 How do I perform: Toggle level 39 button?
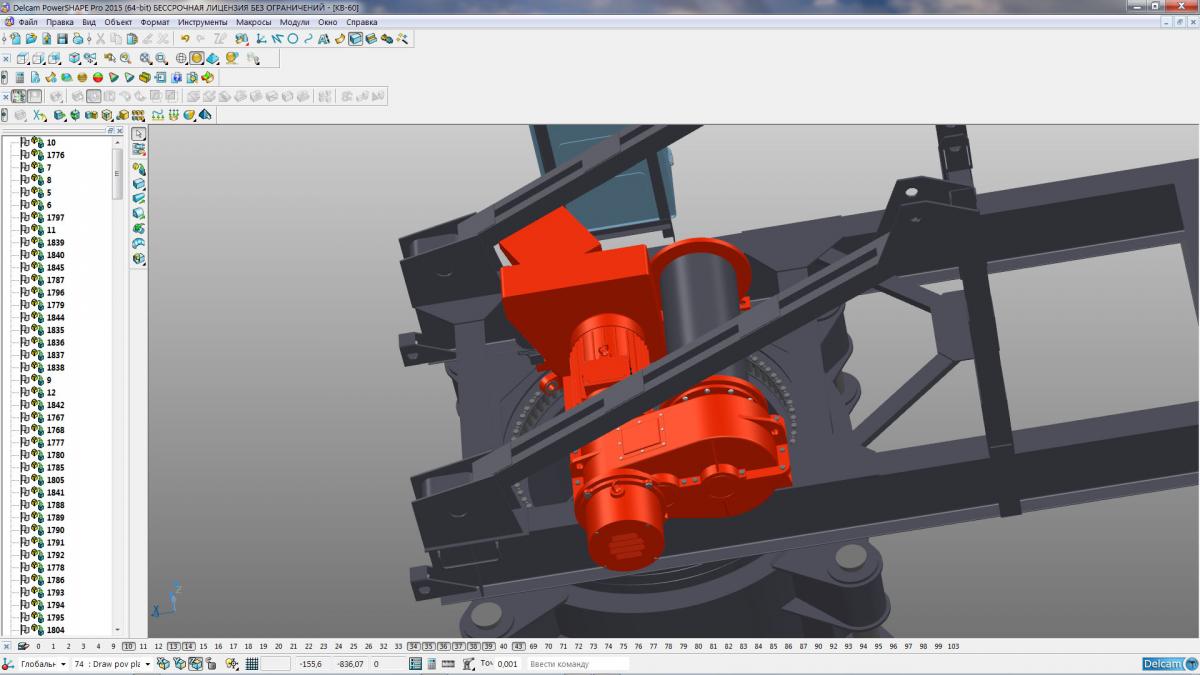[488, 646]
